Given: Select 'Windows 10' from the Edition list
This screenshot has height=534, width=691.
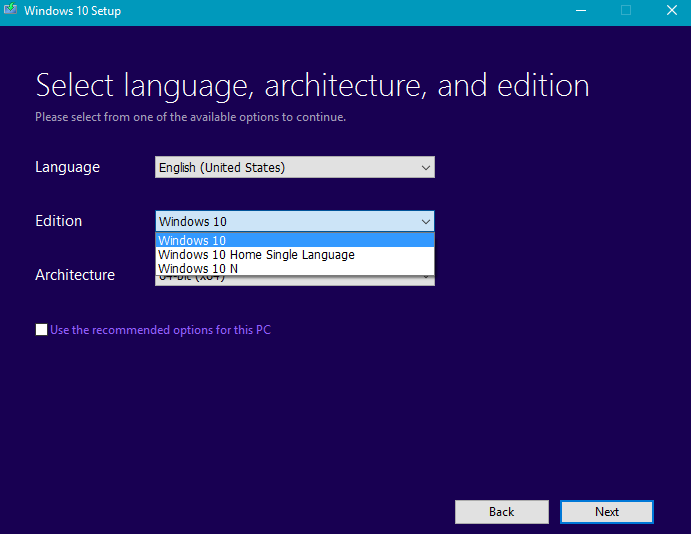Looking at the screenshot, I should (x=295, y=240).
